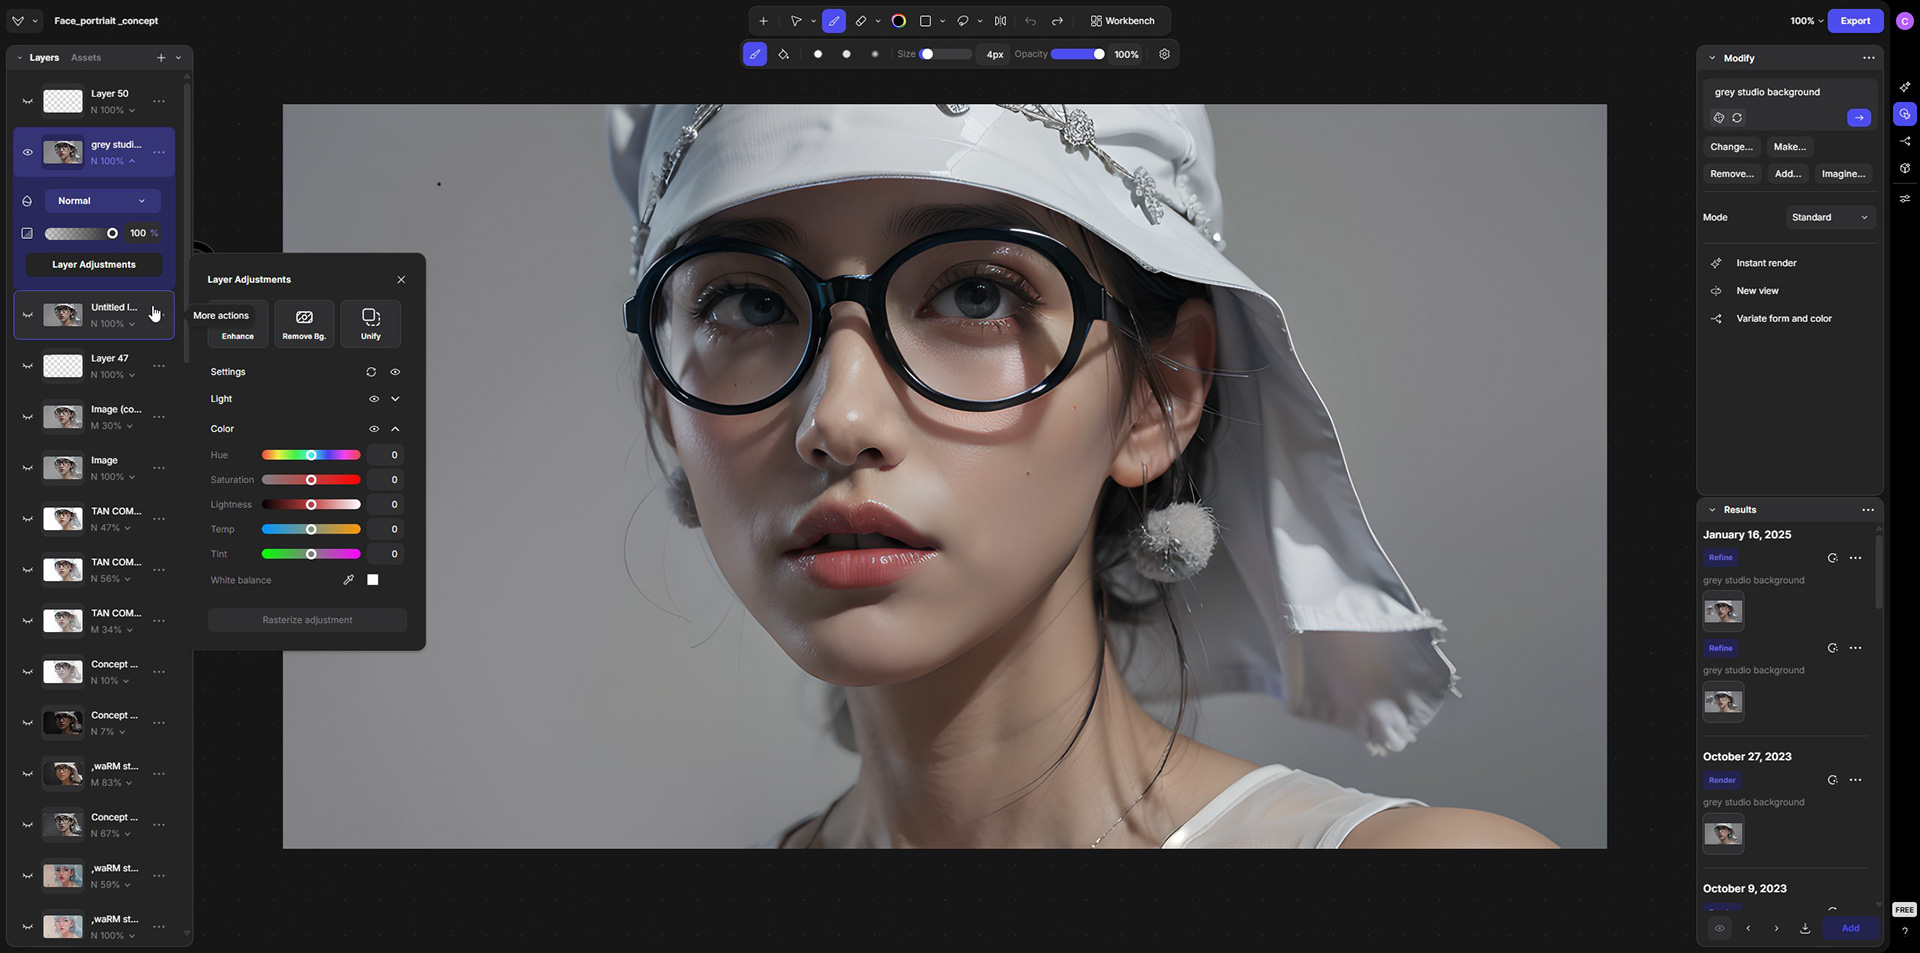The height and width of the screenshot is (953, 1920).
Task: Toggle the Light adjustments eye icon
Action: [374, 399]
